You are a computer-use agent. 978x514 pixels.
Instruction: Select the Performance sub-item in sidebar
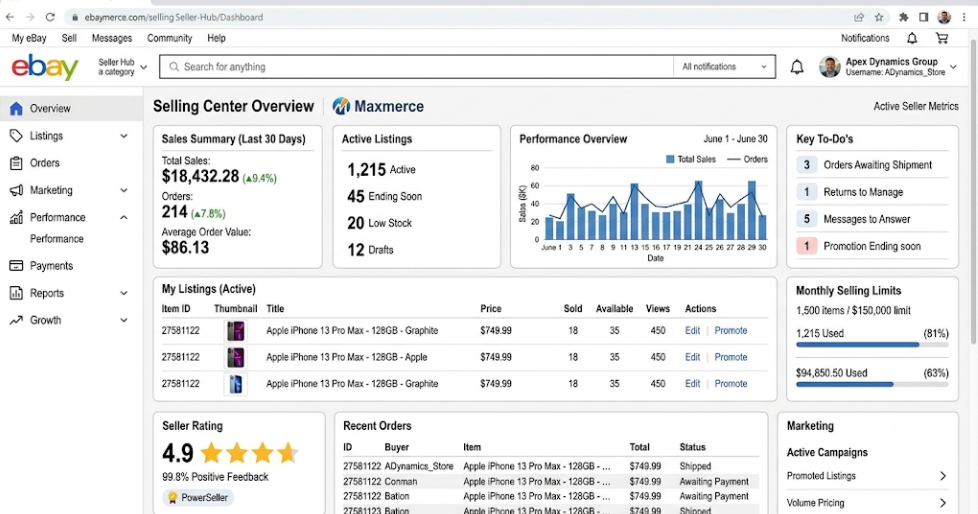click(57, 239)
